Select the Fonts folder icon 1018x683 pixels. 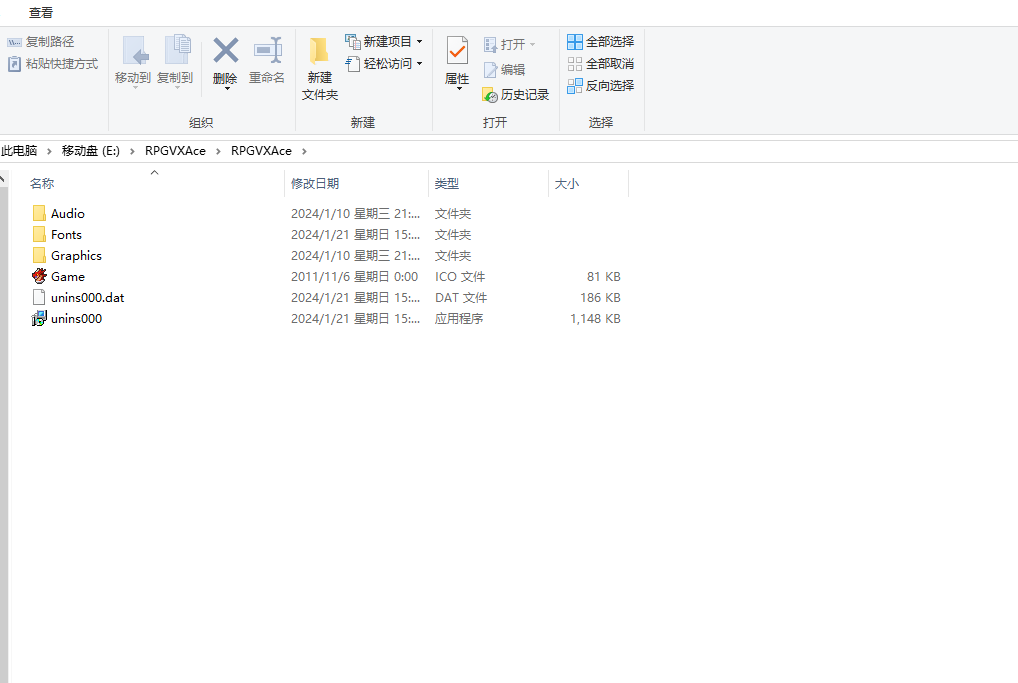click(39, 234)
